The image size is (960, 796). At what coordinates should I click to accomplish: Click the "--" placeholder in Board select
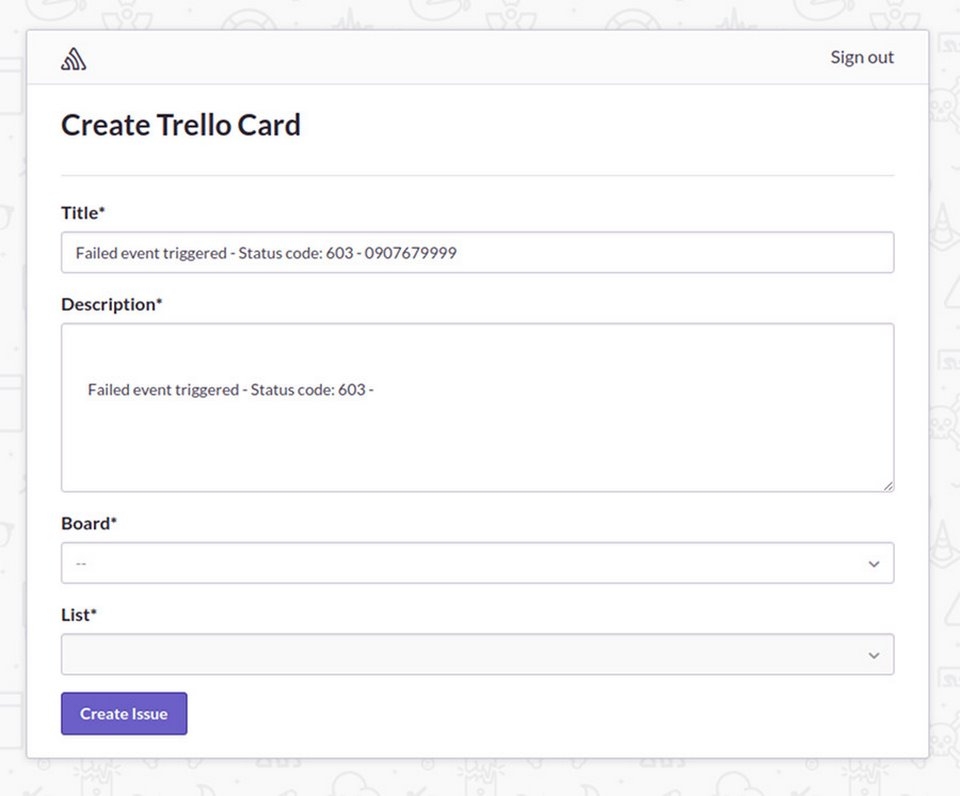(81, 564)
